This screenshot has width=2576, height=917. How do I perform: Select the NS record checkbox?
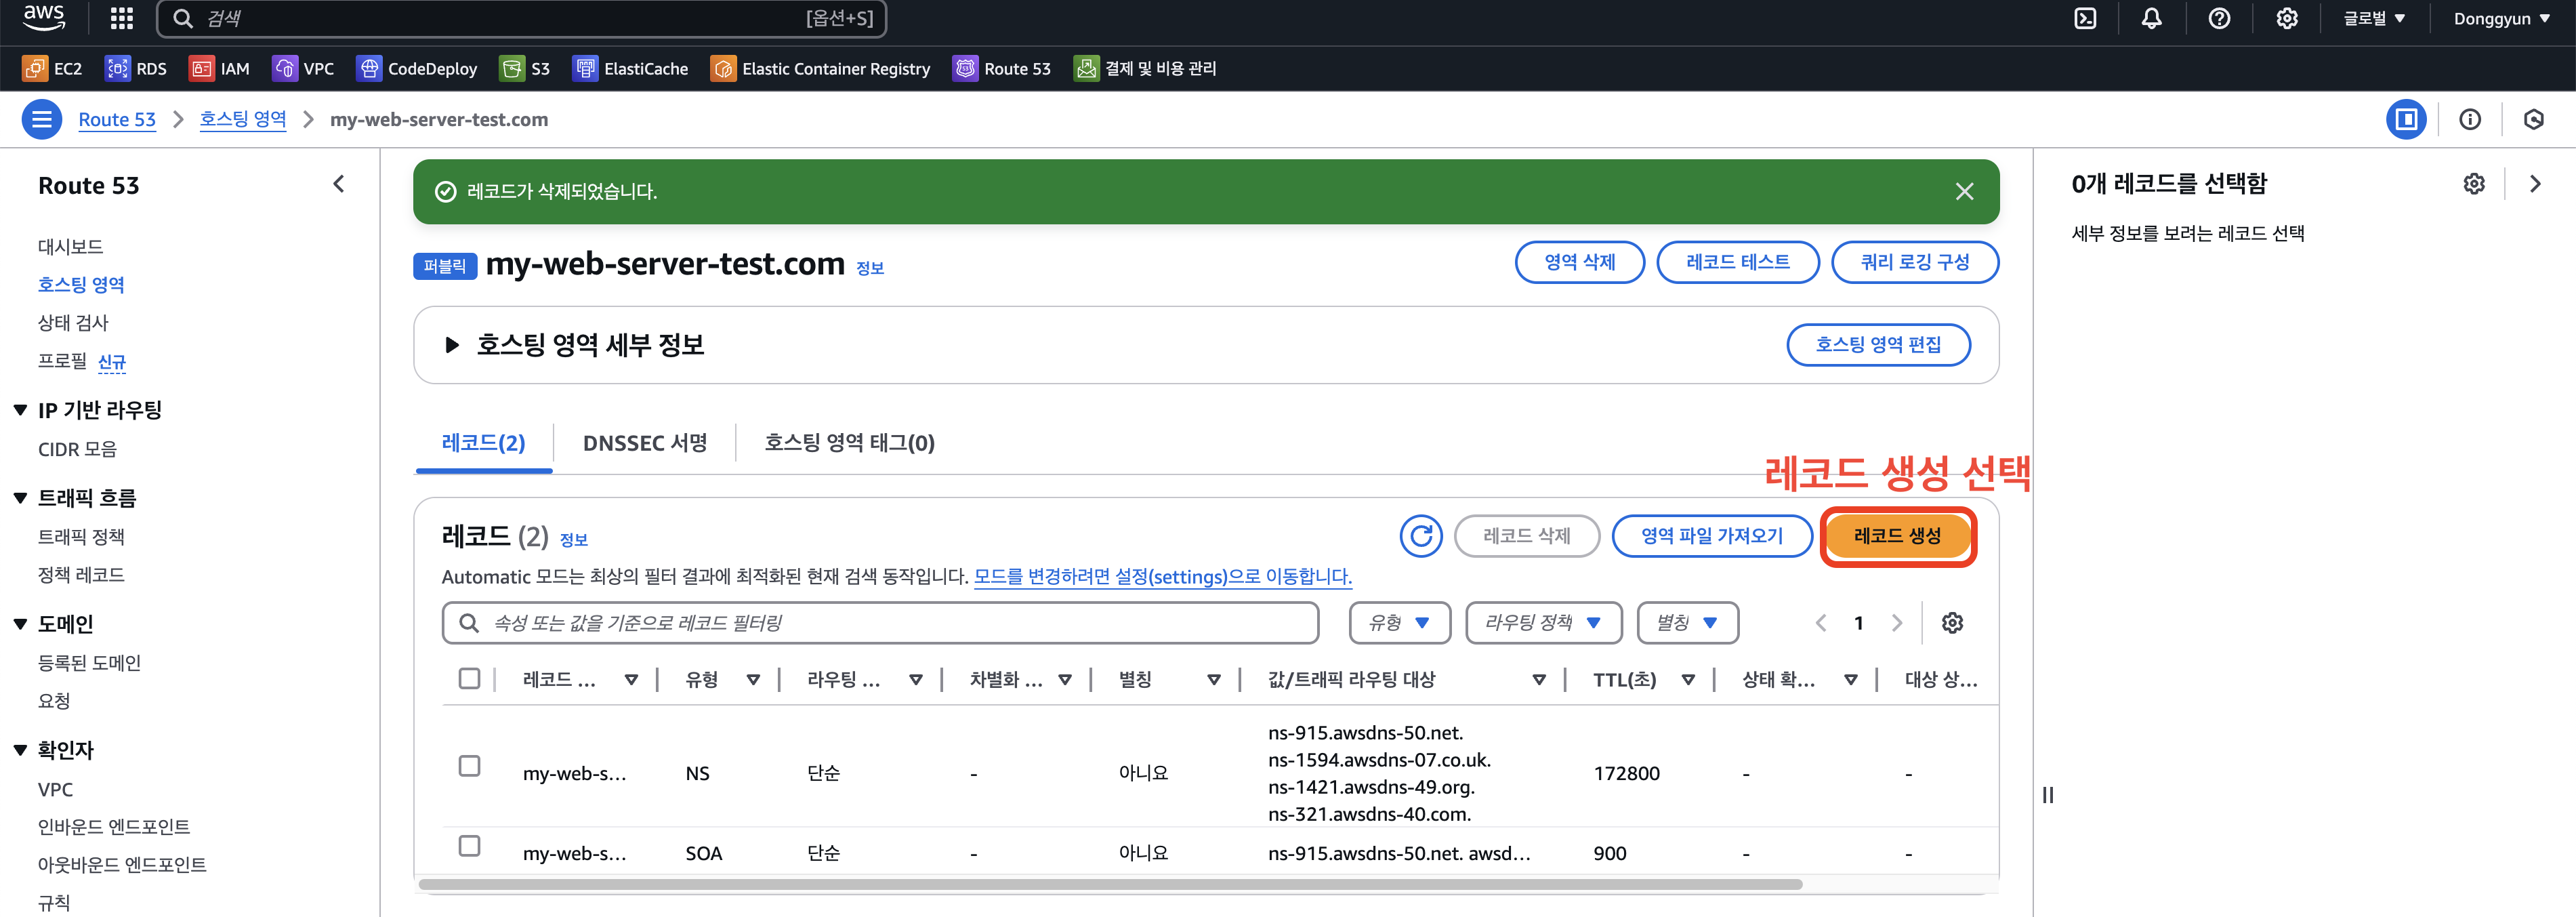click(469, 766)
